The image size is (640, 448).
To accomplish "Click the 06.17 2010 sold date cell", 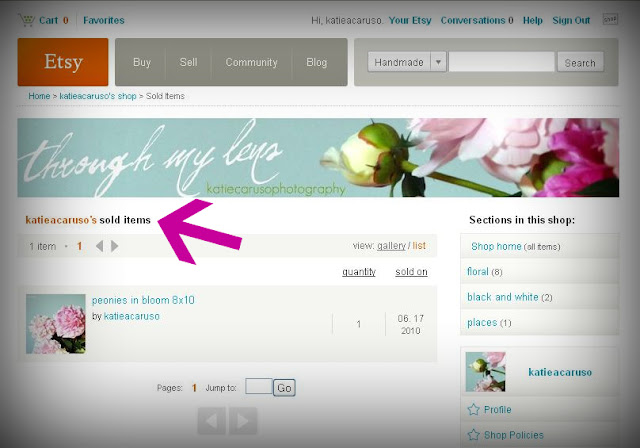I will click(x=411, y=324).
